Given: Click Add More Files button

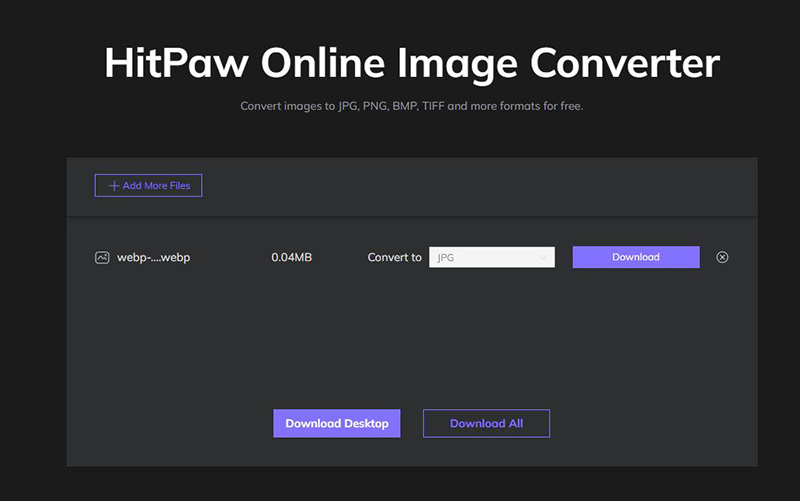Looking at the screenshot, I should pos(148,185).
